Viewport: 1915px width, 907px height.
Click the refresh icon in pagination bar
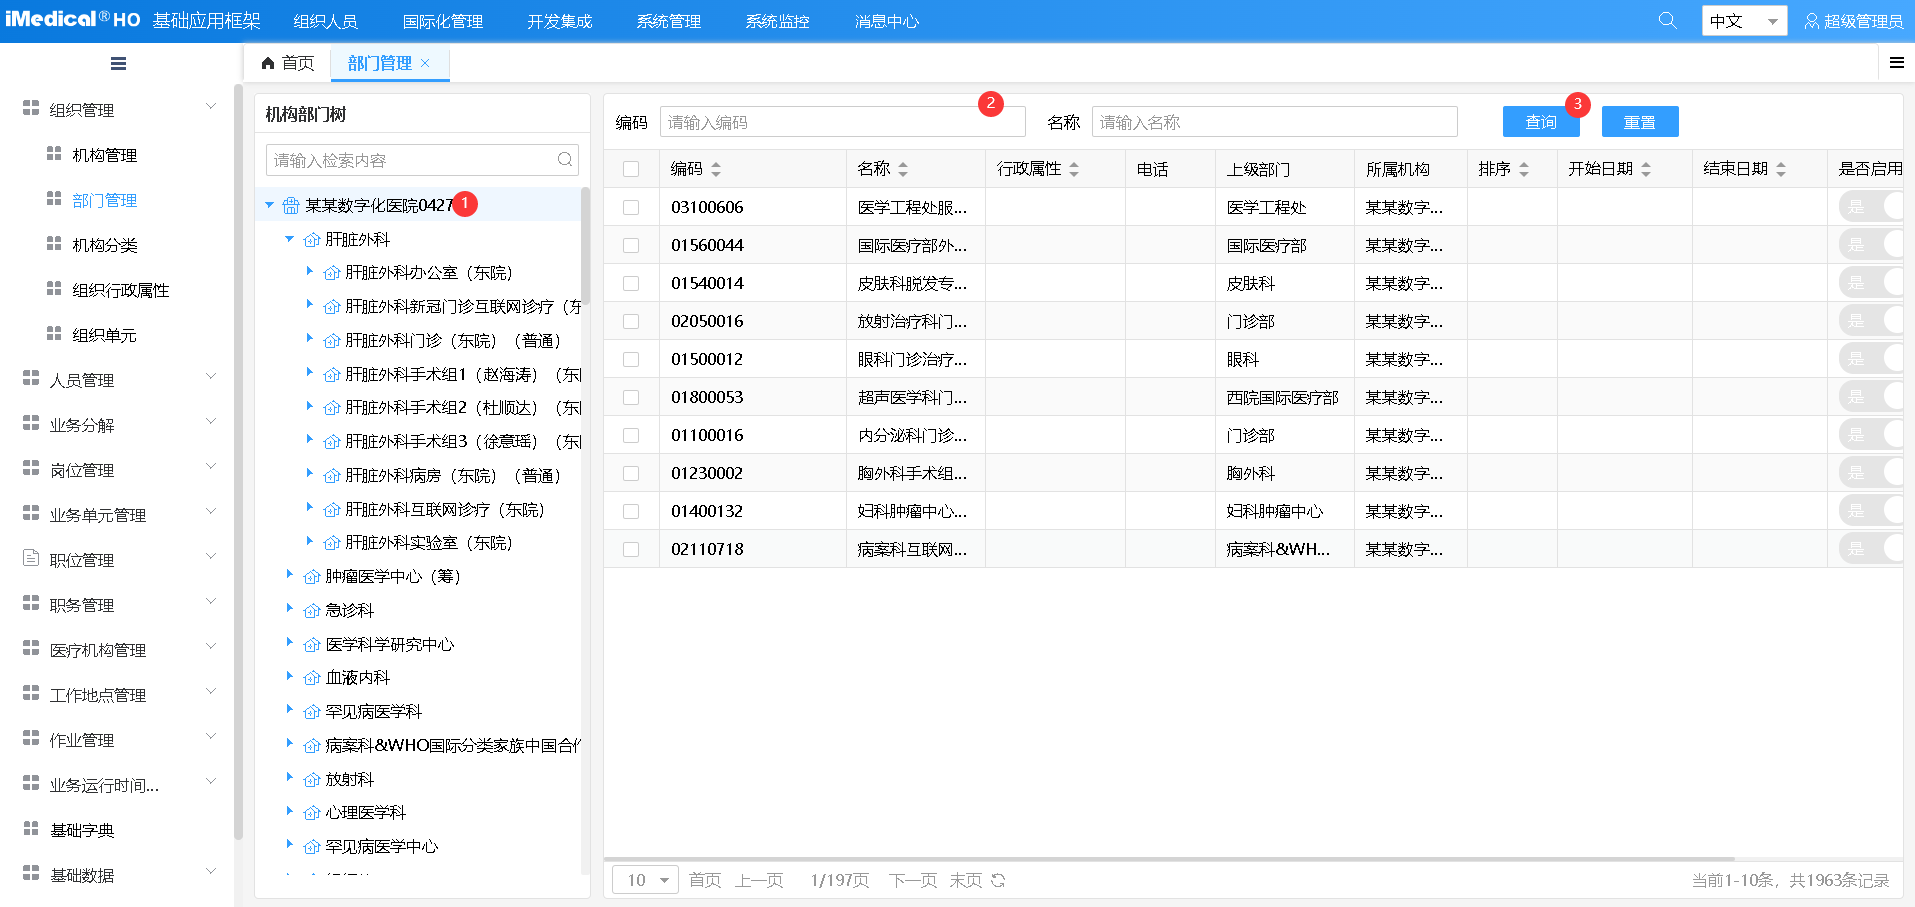[998, 880]
